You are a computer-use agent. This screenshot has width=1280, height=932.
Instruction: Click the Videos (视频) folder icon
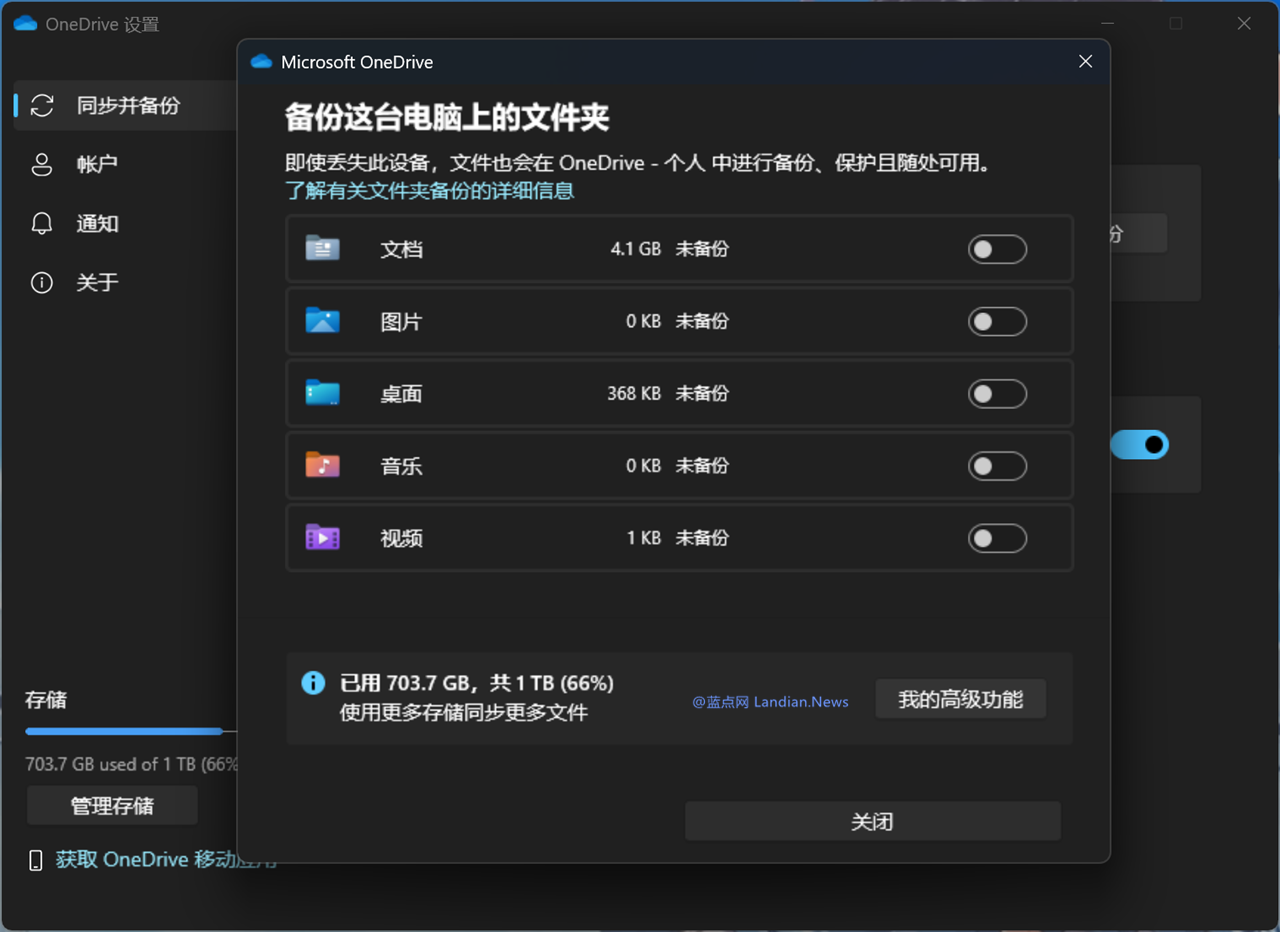[322, 537]
